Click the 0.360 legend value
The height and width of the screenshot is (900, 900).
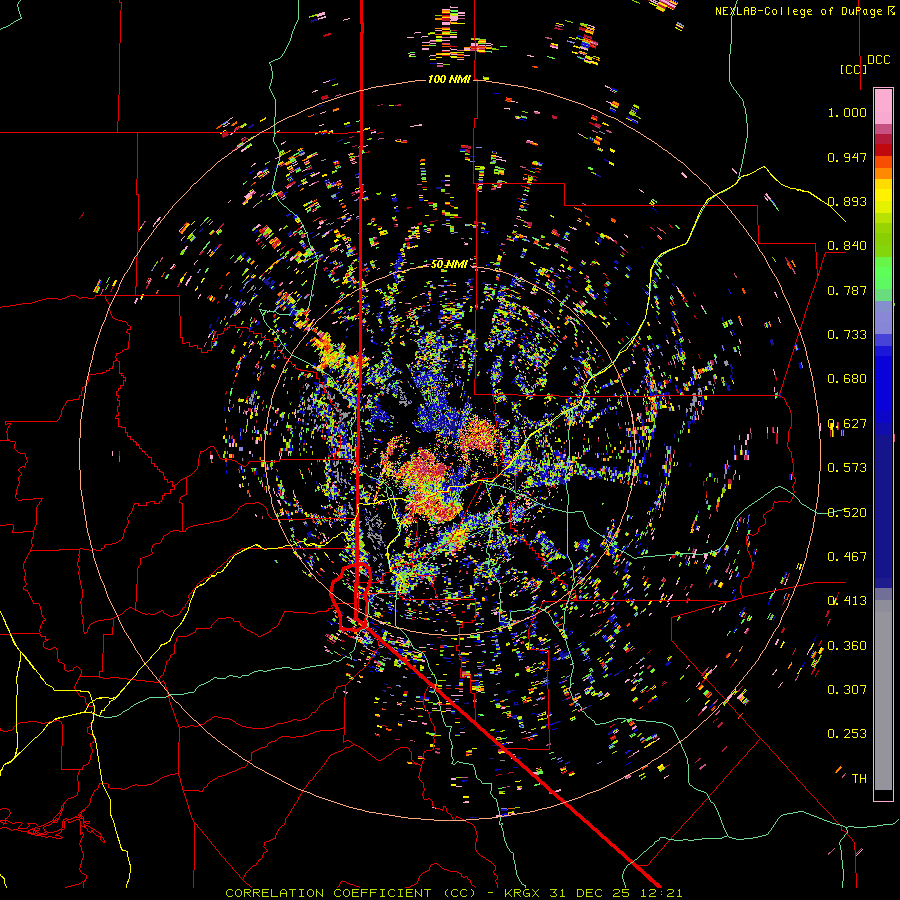[x=847, y=646]
